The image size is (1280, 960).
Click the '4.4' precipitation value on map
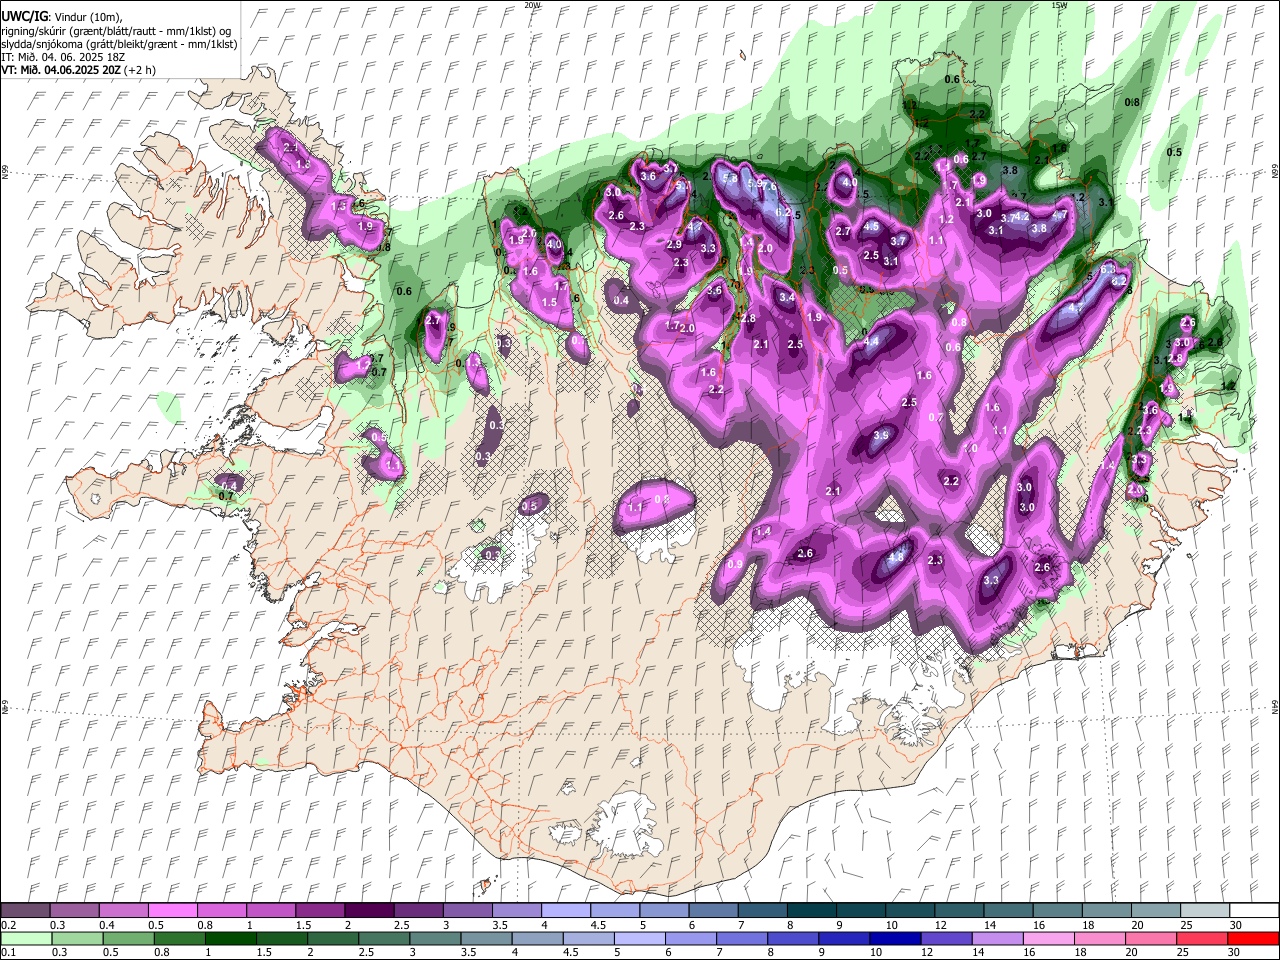click(871, 342)
